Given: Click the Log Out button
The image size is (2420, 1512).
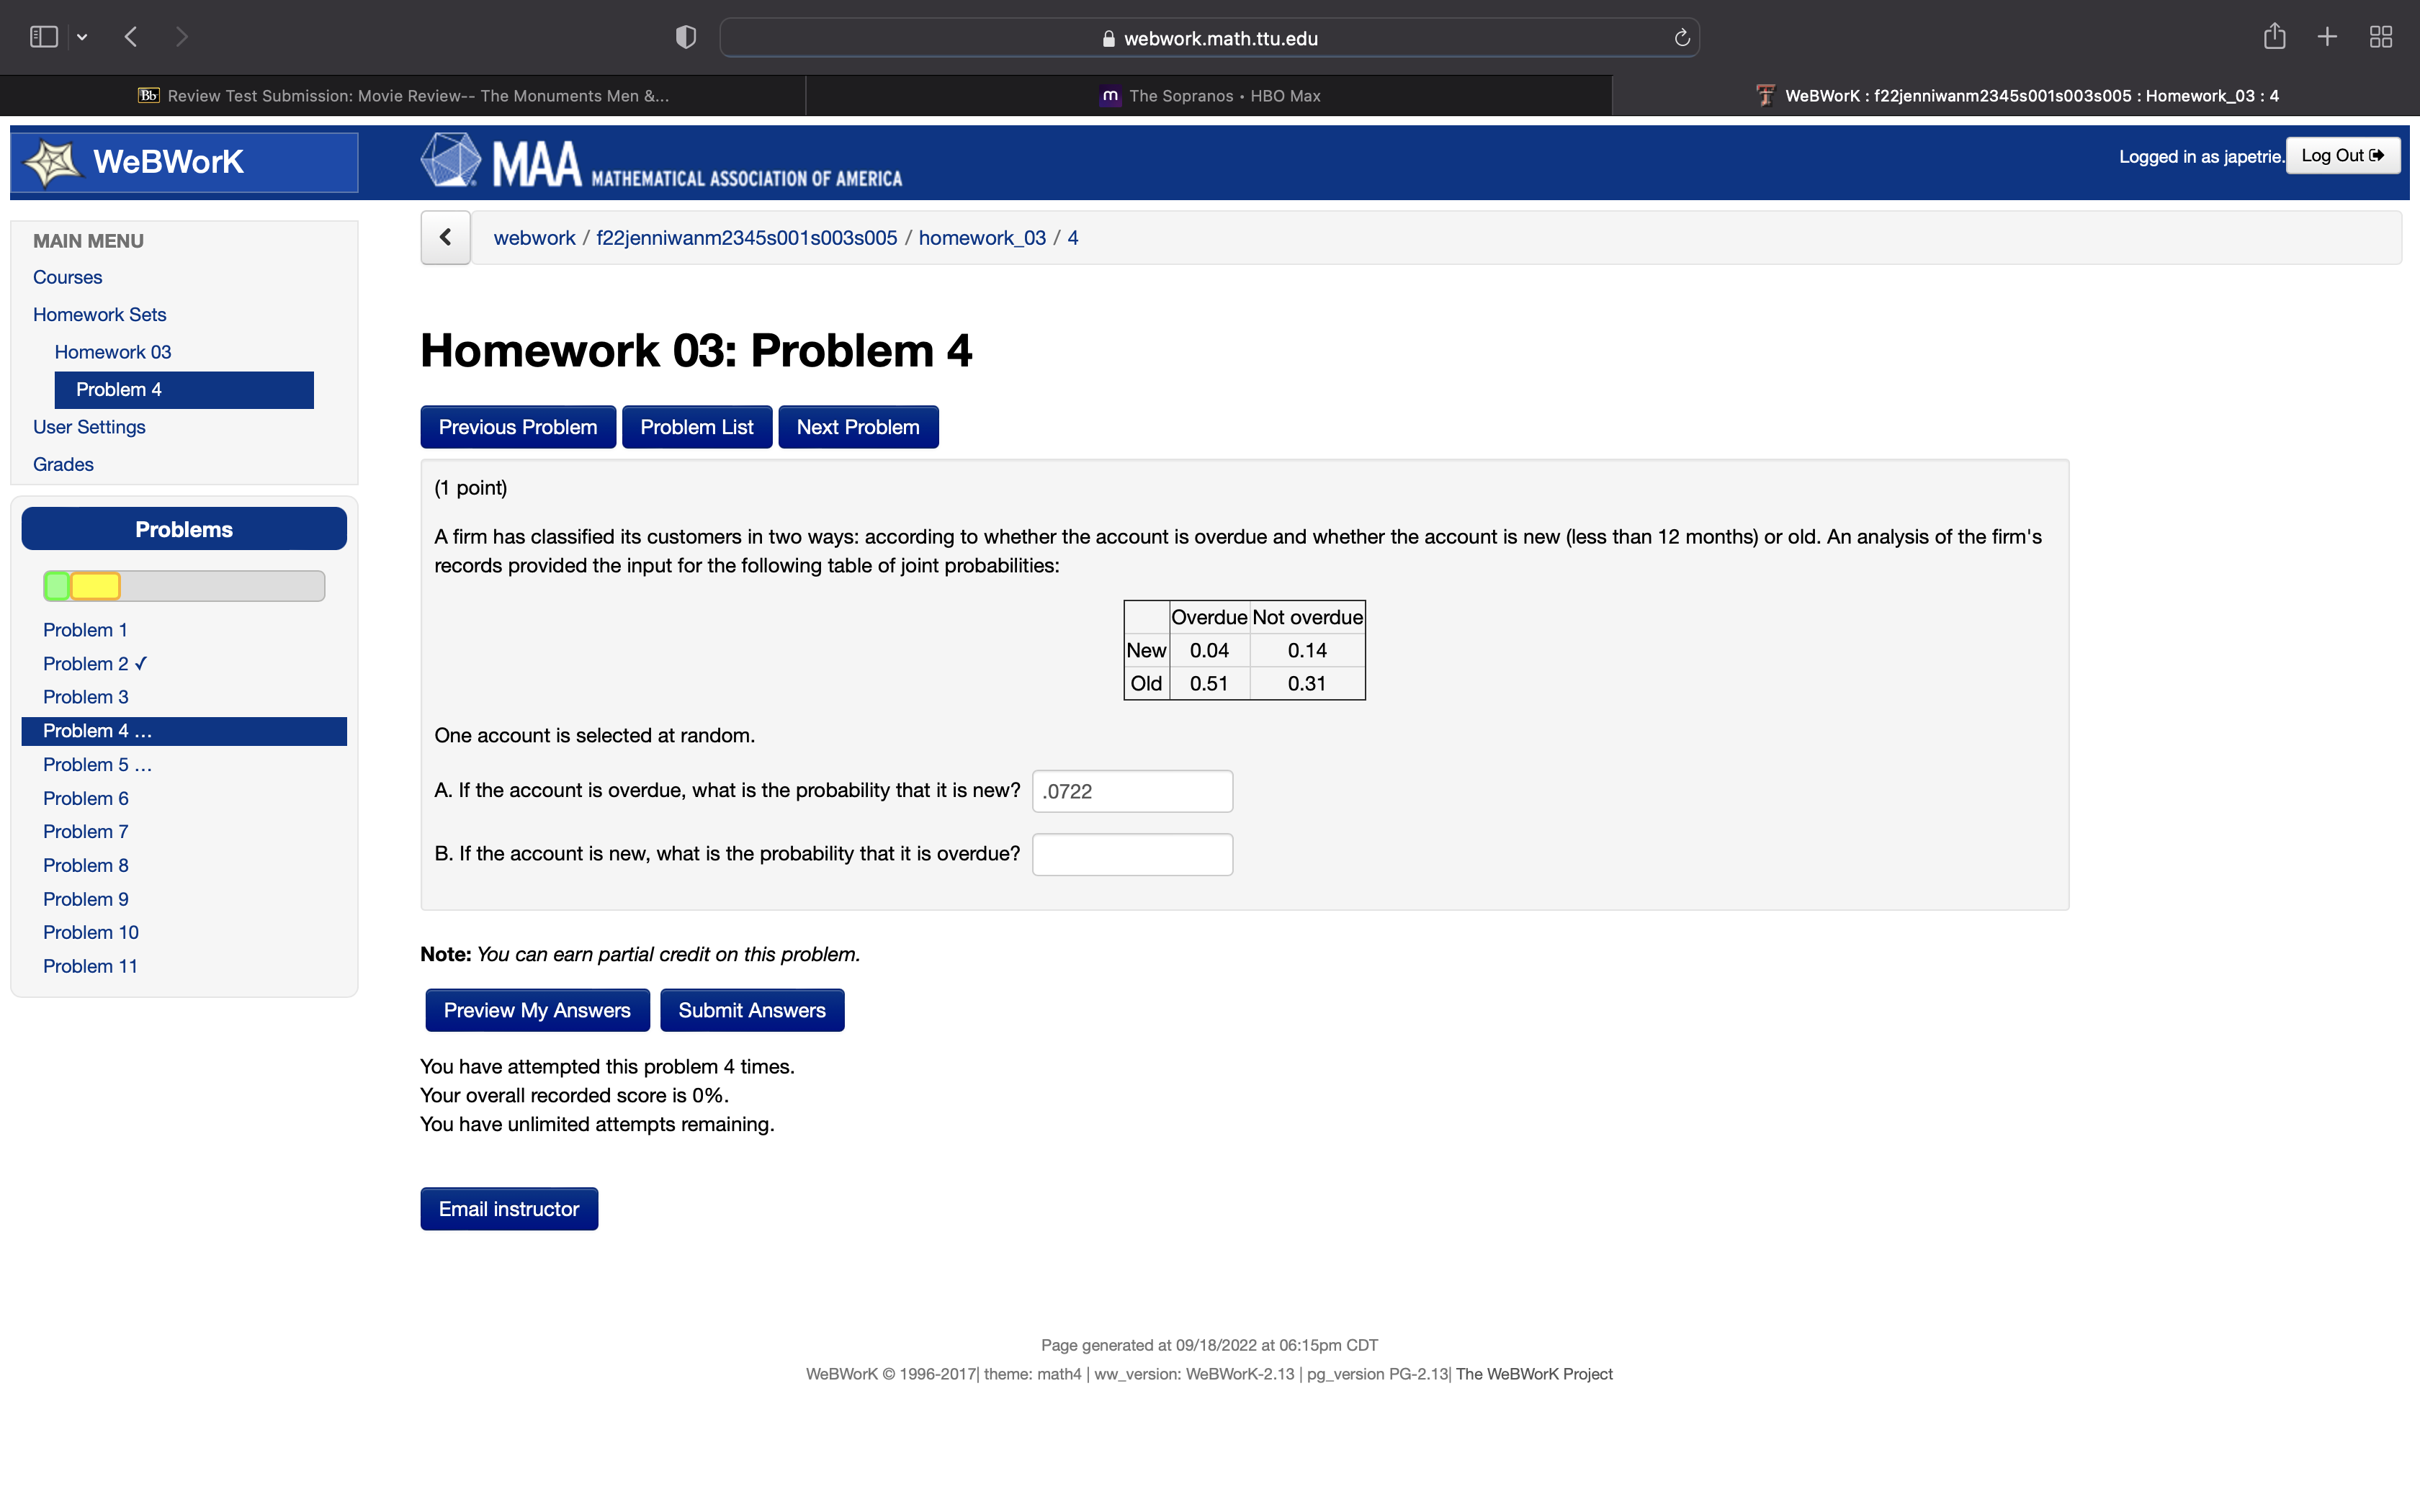Looking at the screenshot, I should pos(2341,156).
